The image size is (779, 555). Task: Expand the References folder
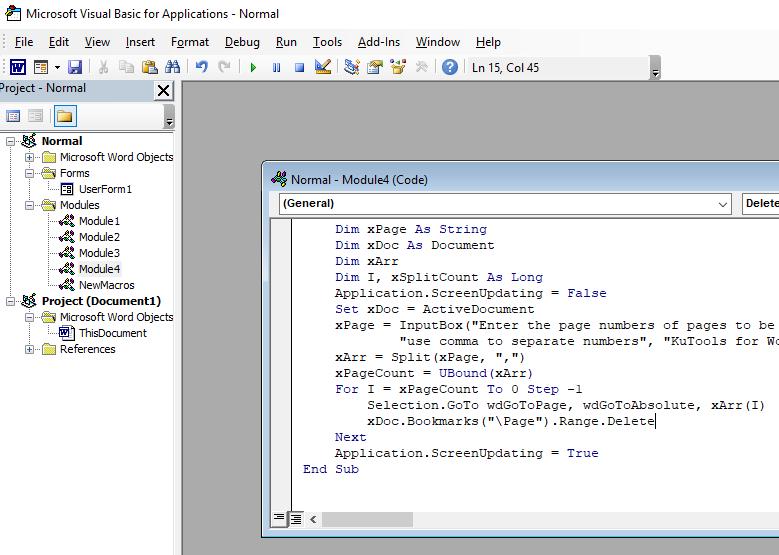(30, 349)
